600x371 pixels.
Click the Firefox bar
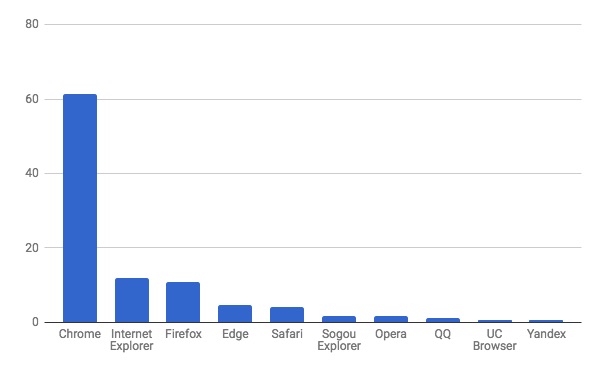tap(183, 302)
